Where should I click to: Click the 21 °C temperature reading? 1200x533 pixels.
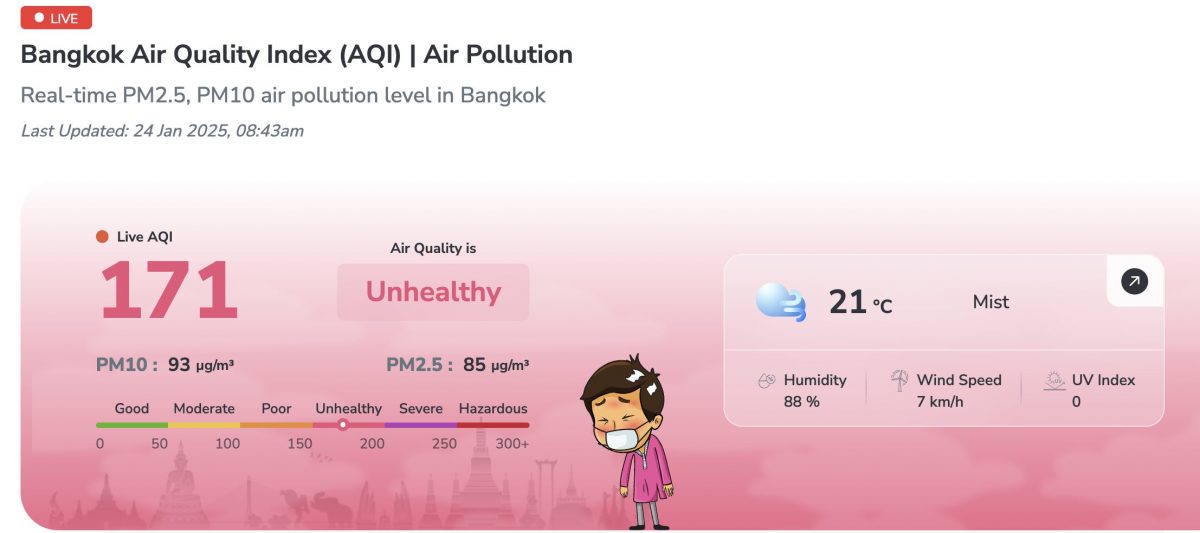click(x=859, y=302)
